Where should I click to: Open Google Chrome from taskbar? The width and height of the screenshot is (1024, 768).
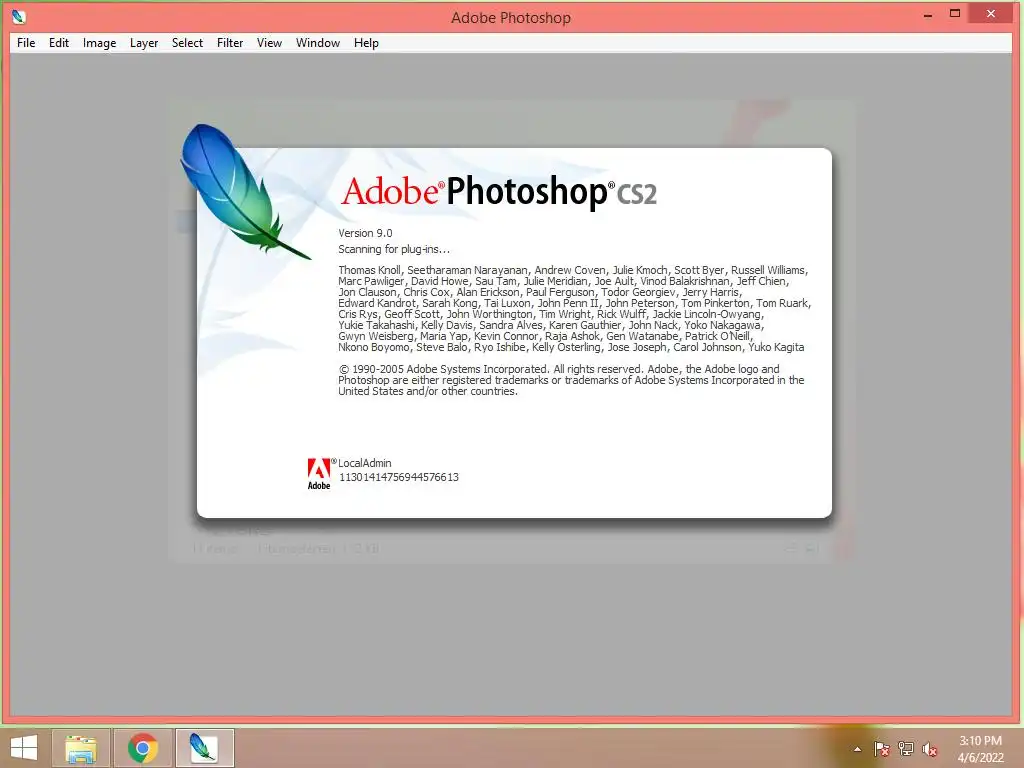(143, 748)
